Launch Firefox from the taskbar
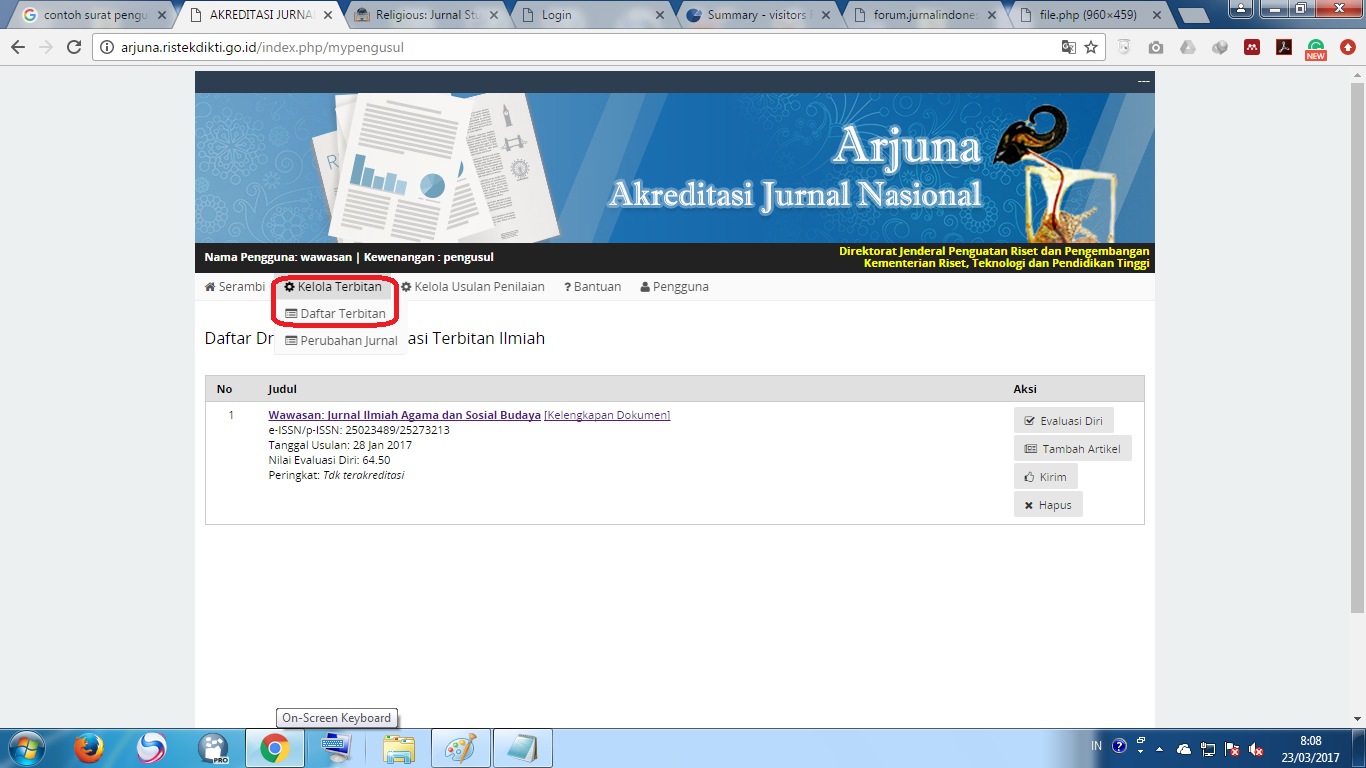The width and height of the screenshot is (1366, 768). (x=90, y=748)
